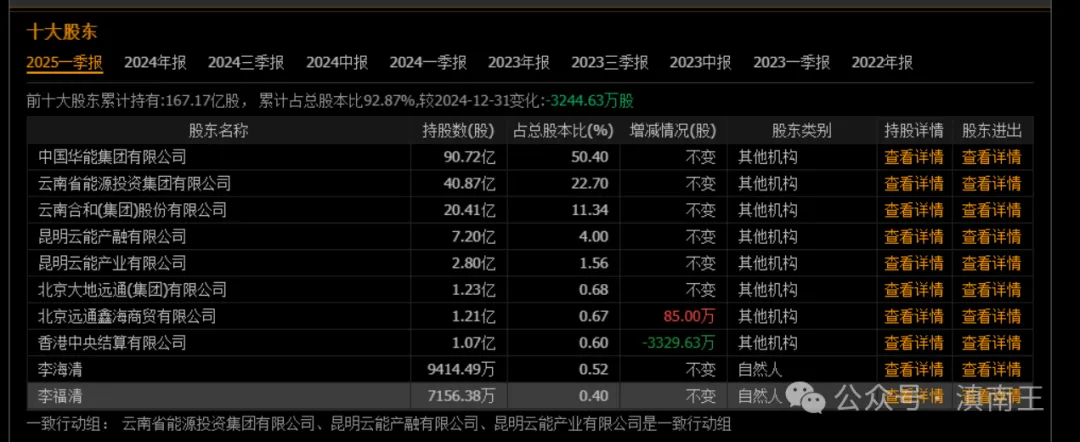Open 持股详情 link for 北京远通鑫海商贸有限公司
The height and width of the screenshot is (442, 1080).
913,316
